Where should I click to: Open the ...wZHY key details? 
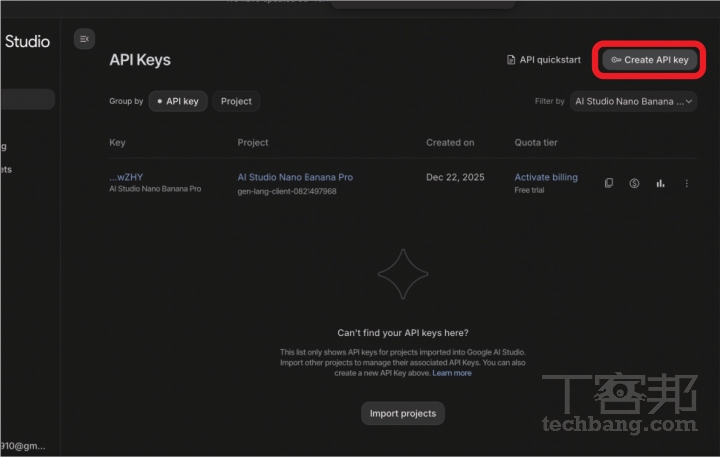click(126, 177)
